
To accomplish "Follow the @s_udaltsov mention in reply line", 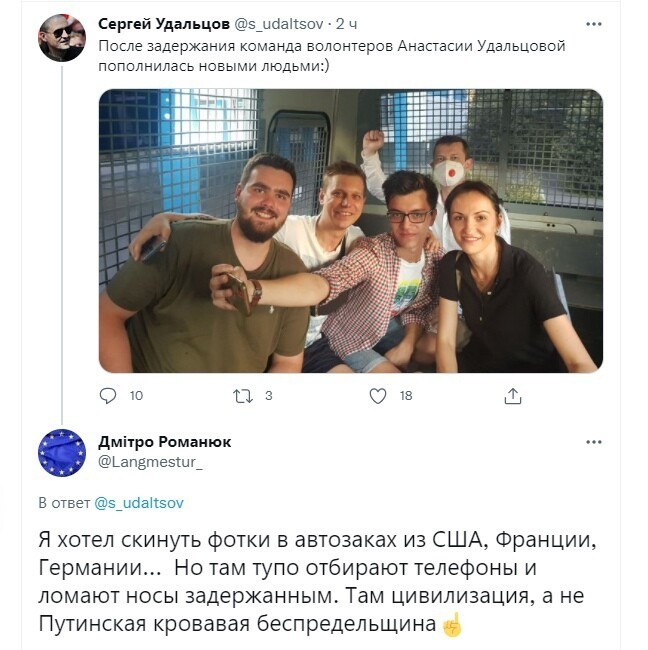I will (x=139, y=503).
